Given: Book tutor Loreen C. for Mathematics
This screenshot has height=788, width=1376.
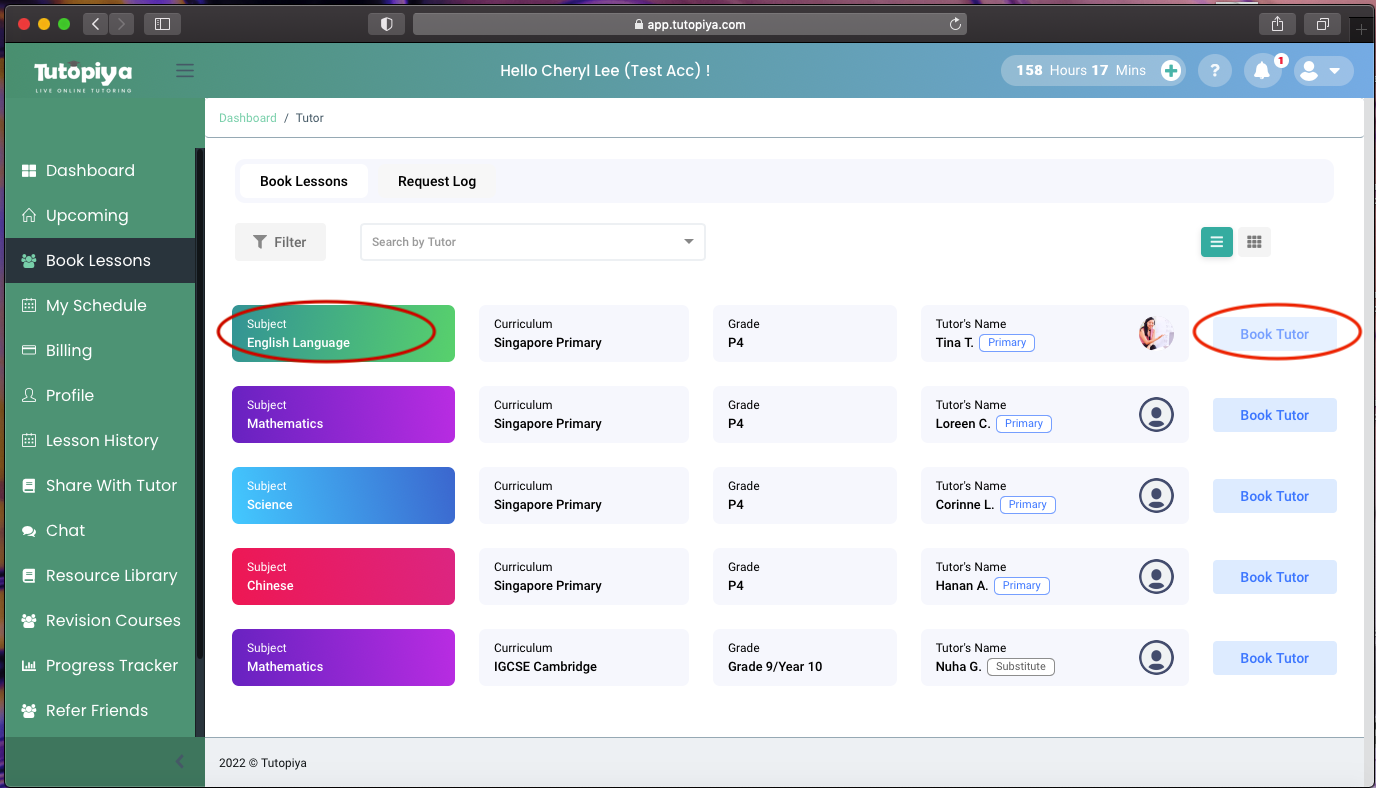Looking at the screenshot, I should point(1274,415).
